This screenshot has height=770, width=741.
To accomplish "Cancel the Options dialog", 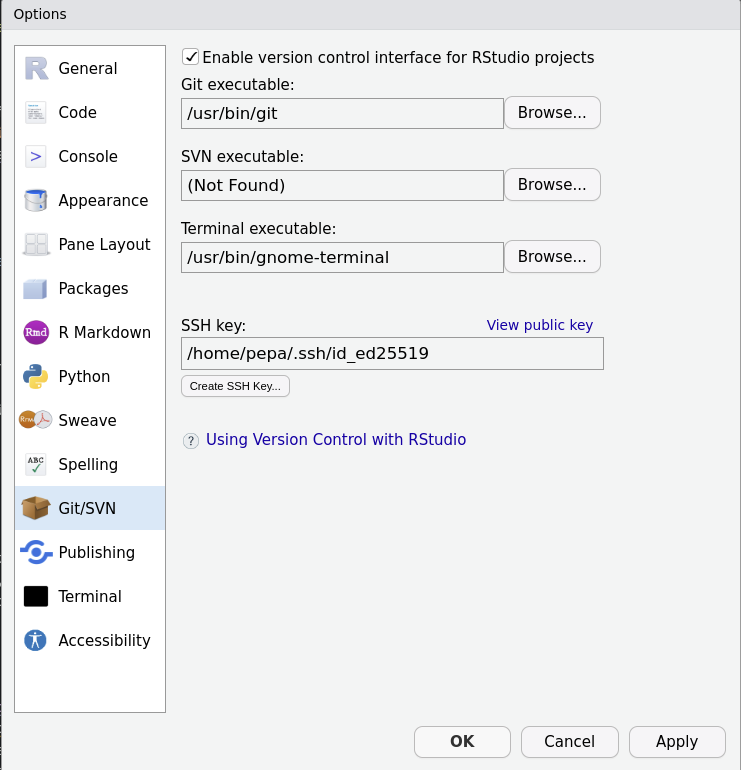I will [x=570, y=742].
